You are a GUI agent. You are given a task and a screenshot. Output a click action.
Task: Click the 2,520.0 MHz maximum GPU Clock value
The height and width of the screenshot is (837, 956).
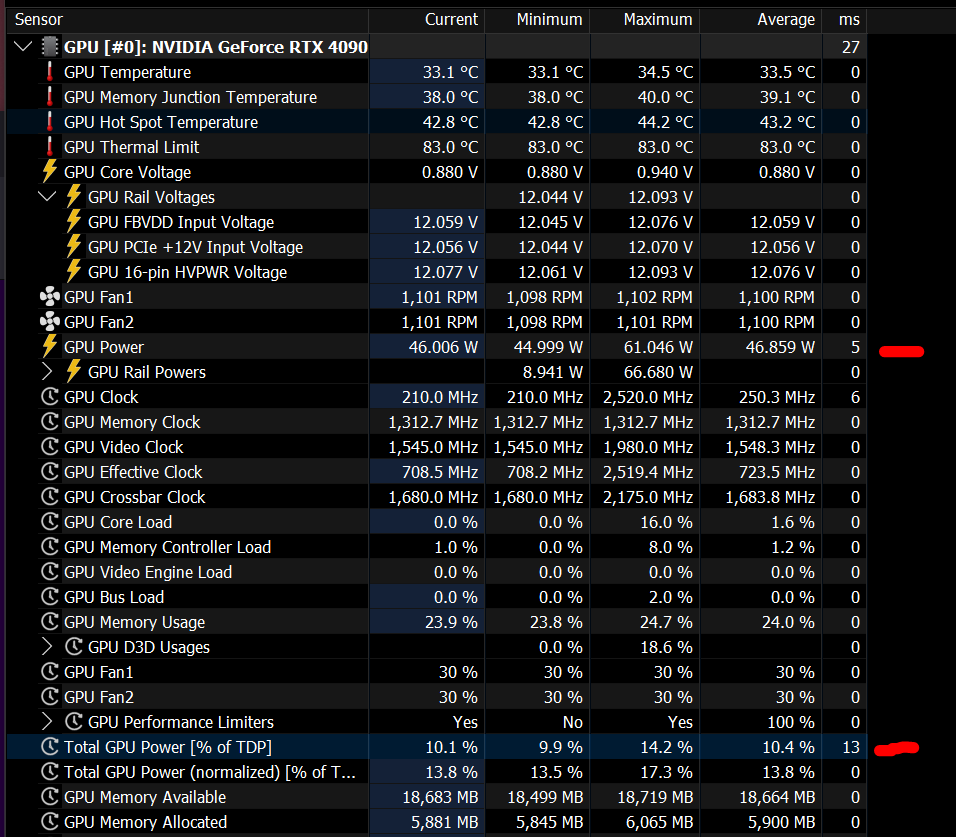[648, 397]
